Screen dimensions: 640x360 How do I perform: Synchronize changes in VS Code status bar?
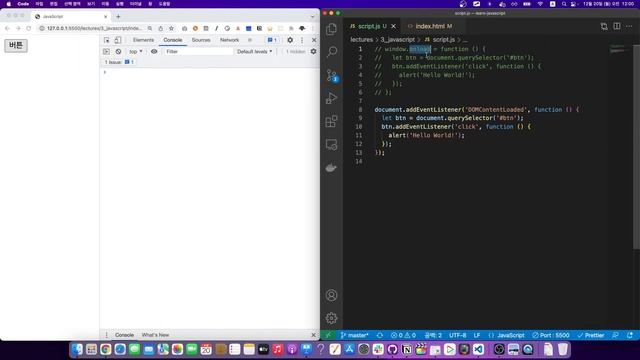380,335
